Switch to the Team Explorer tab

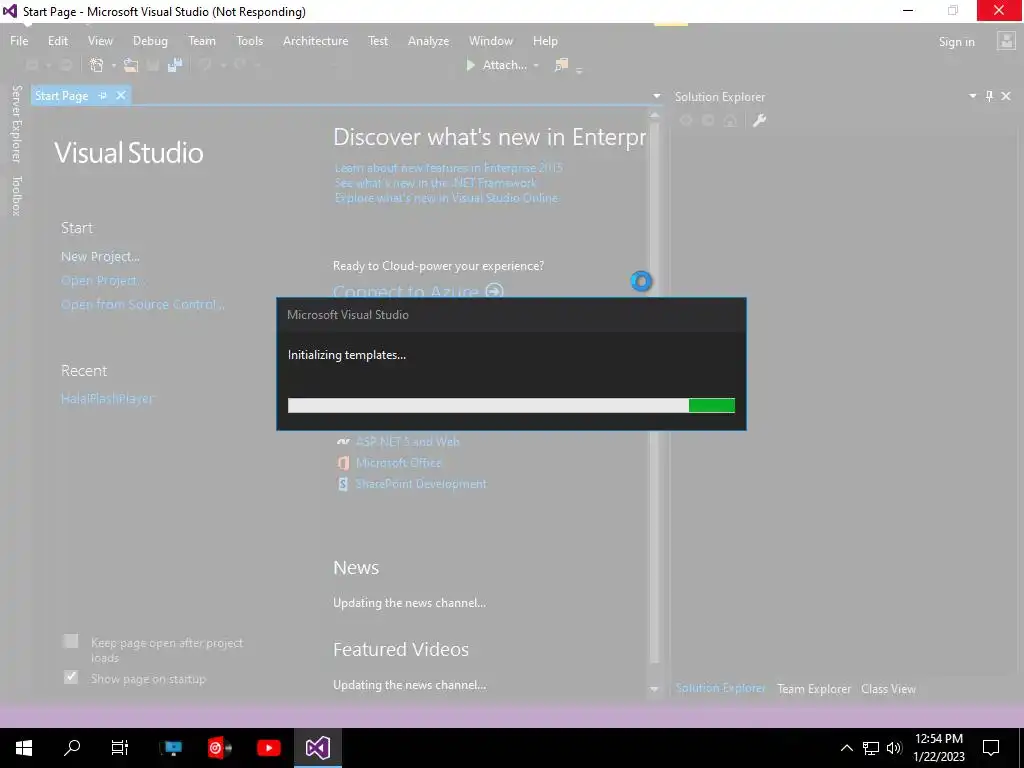click(814, 689)
